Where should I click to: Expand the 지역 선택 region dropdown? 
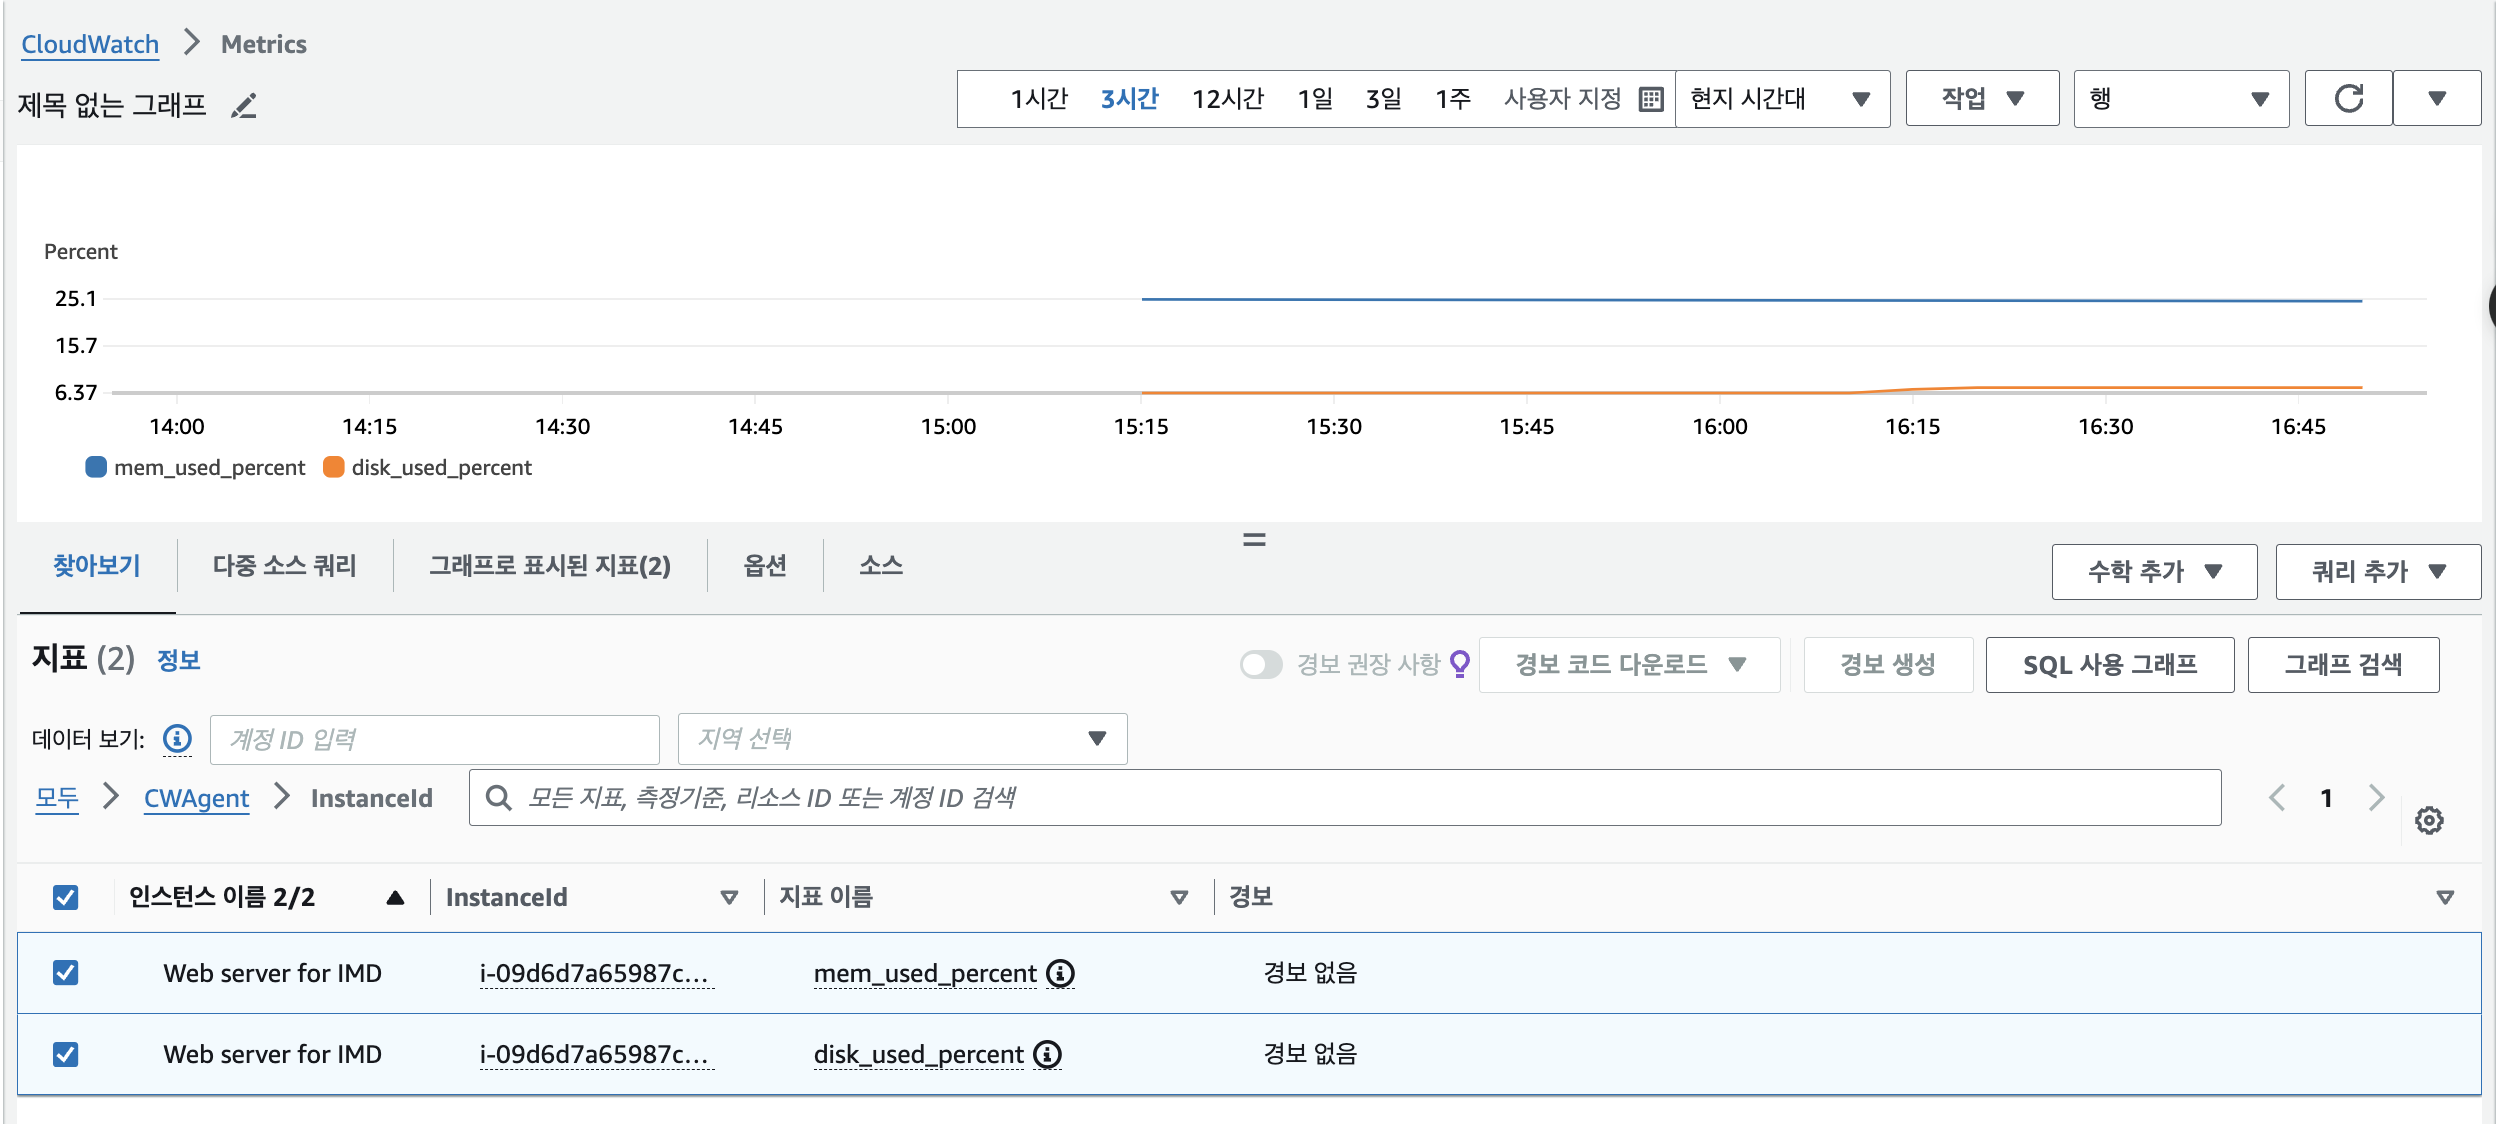tap(902, 739)
